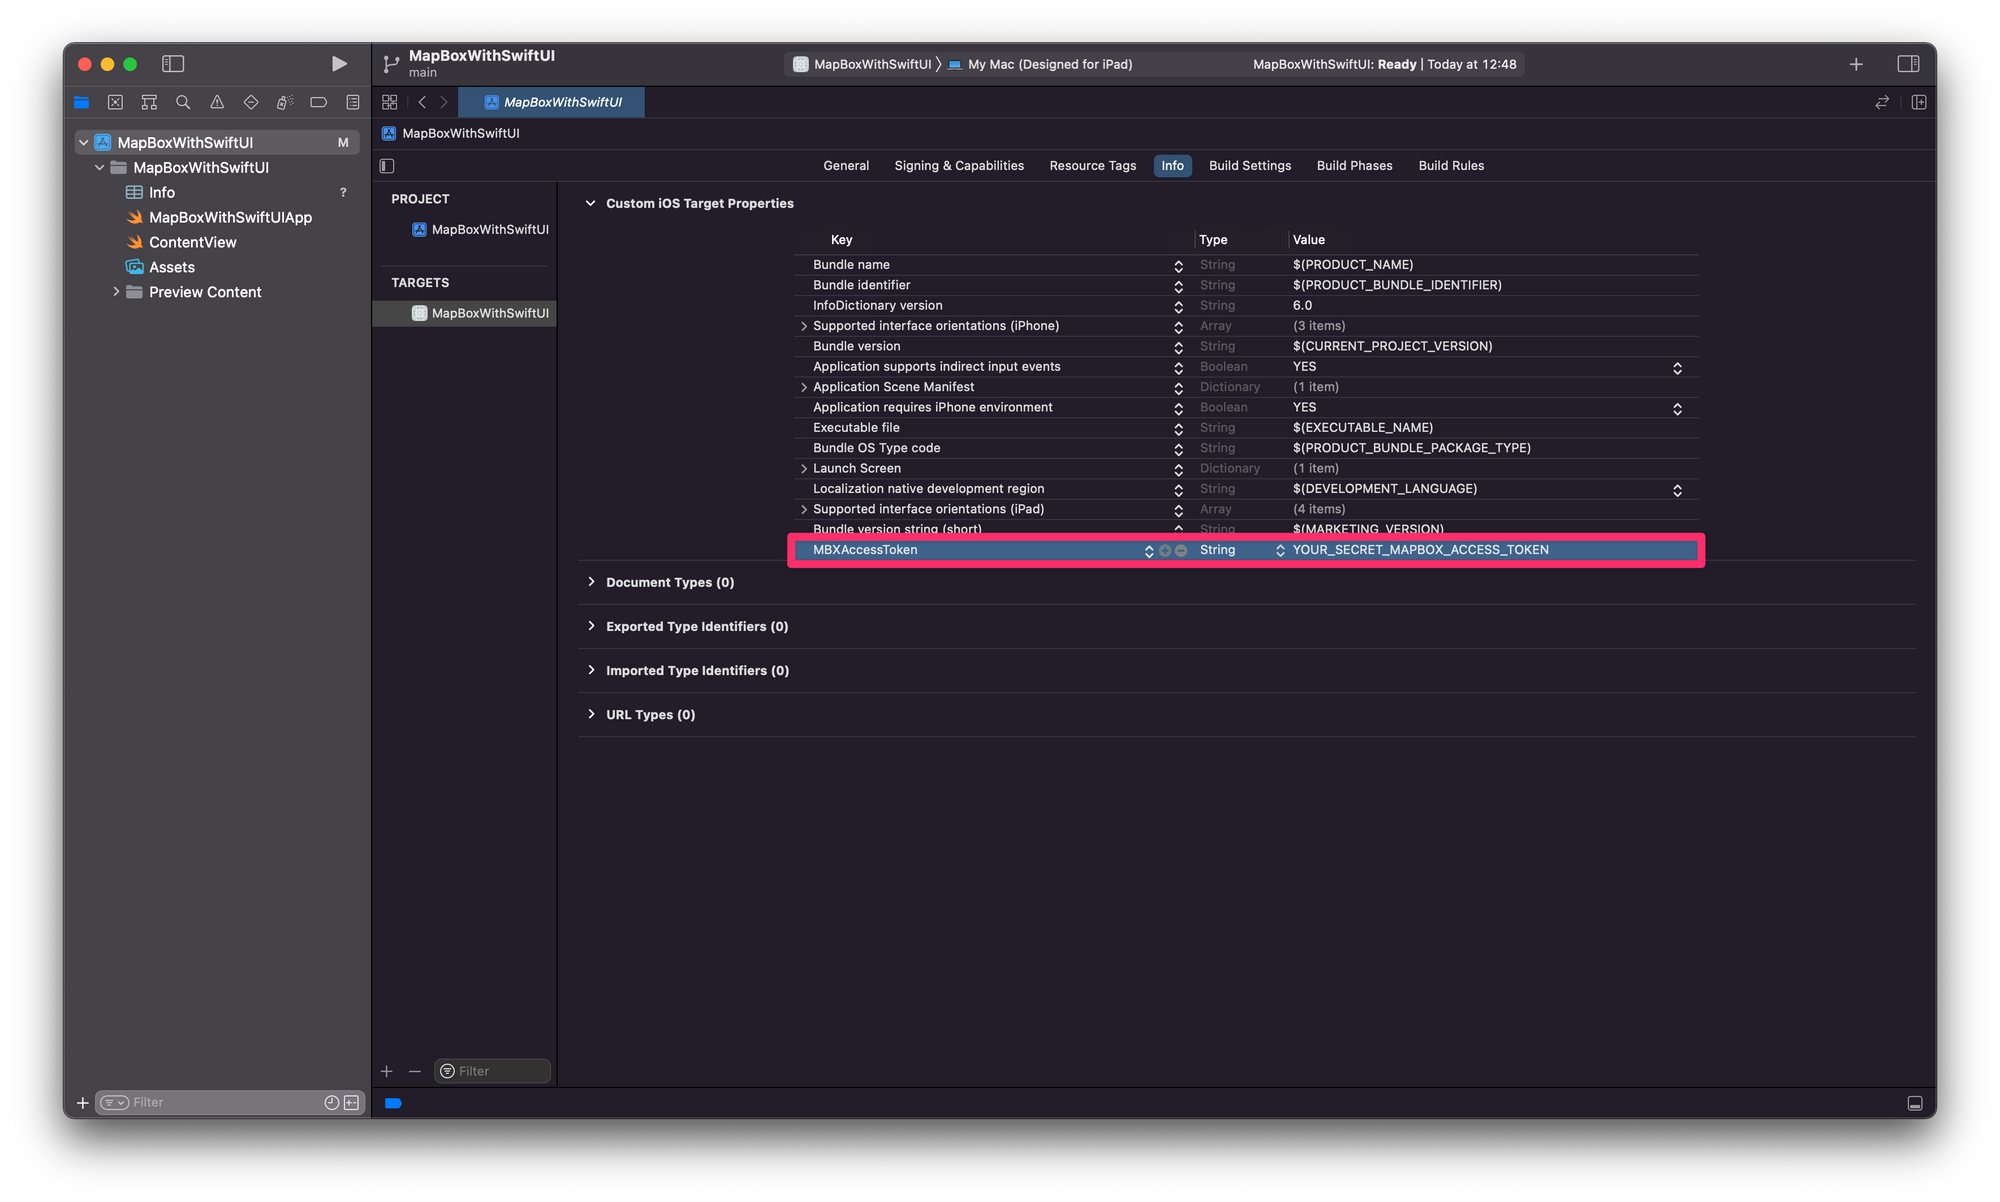Hide the project and targets list sidebar
The height and width of the screenshot is (1202, 2000).
[x=387, y=166]
